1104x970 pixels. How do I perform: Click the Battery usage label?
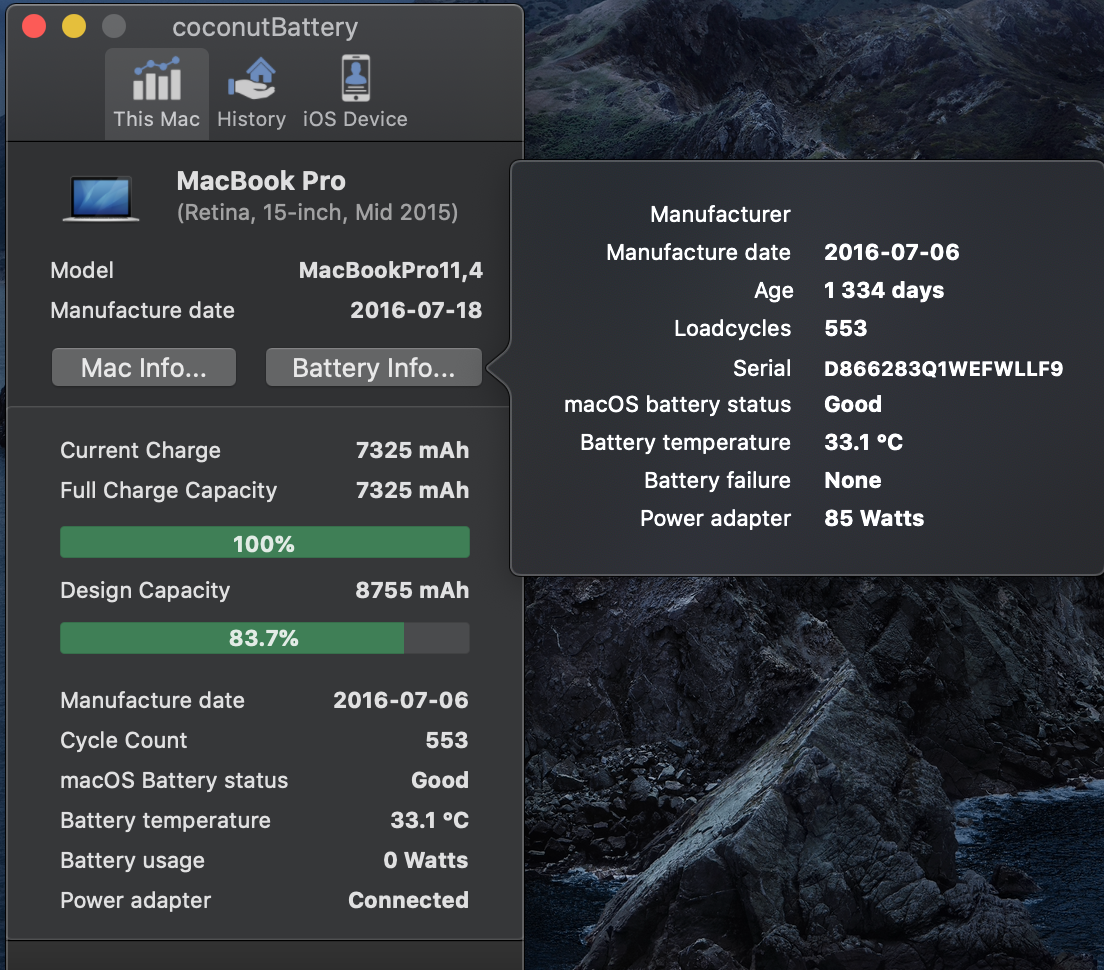[132, 861]
